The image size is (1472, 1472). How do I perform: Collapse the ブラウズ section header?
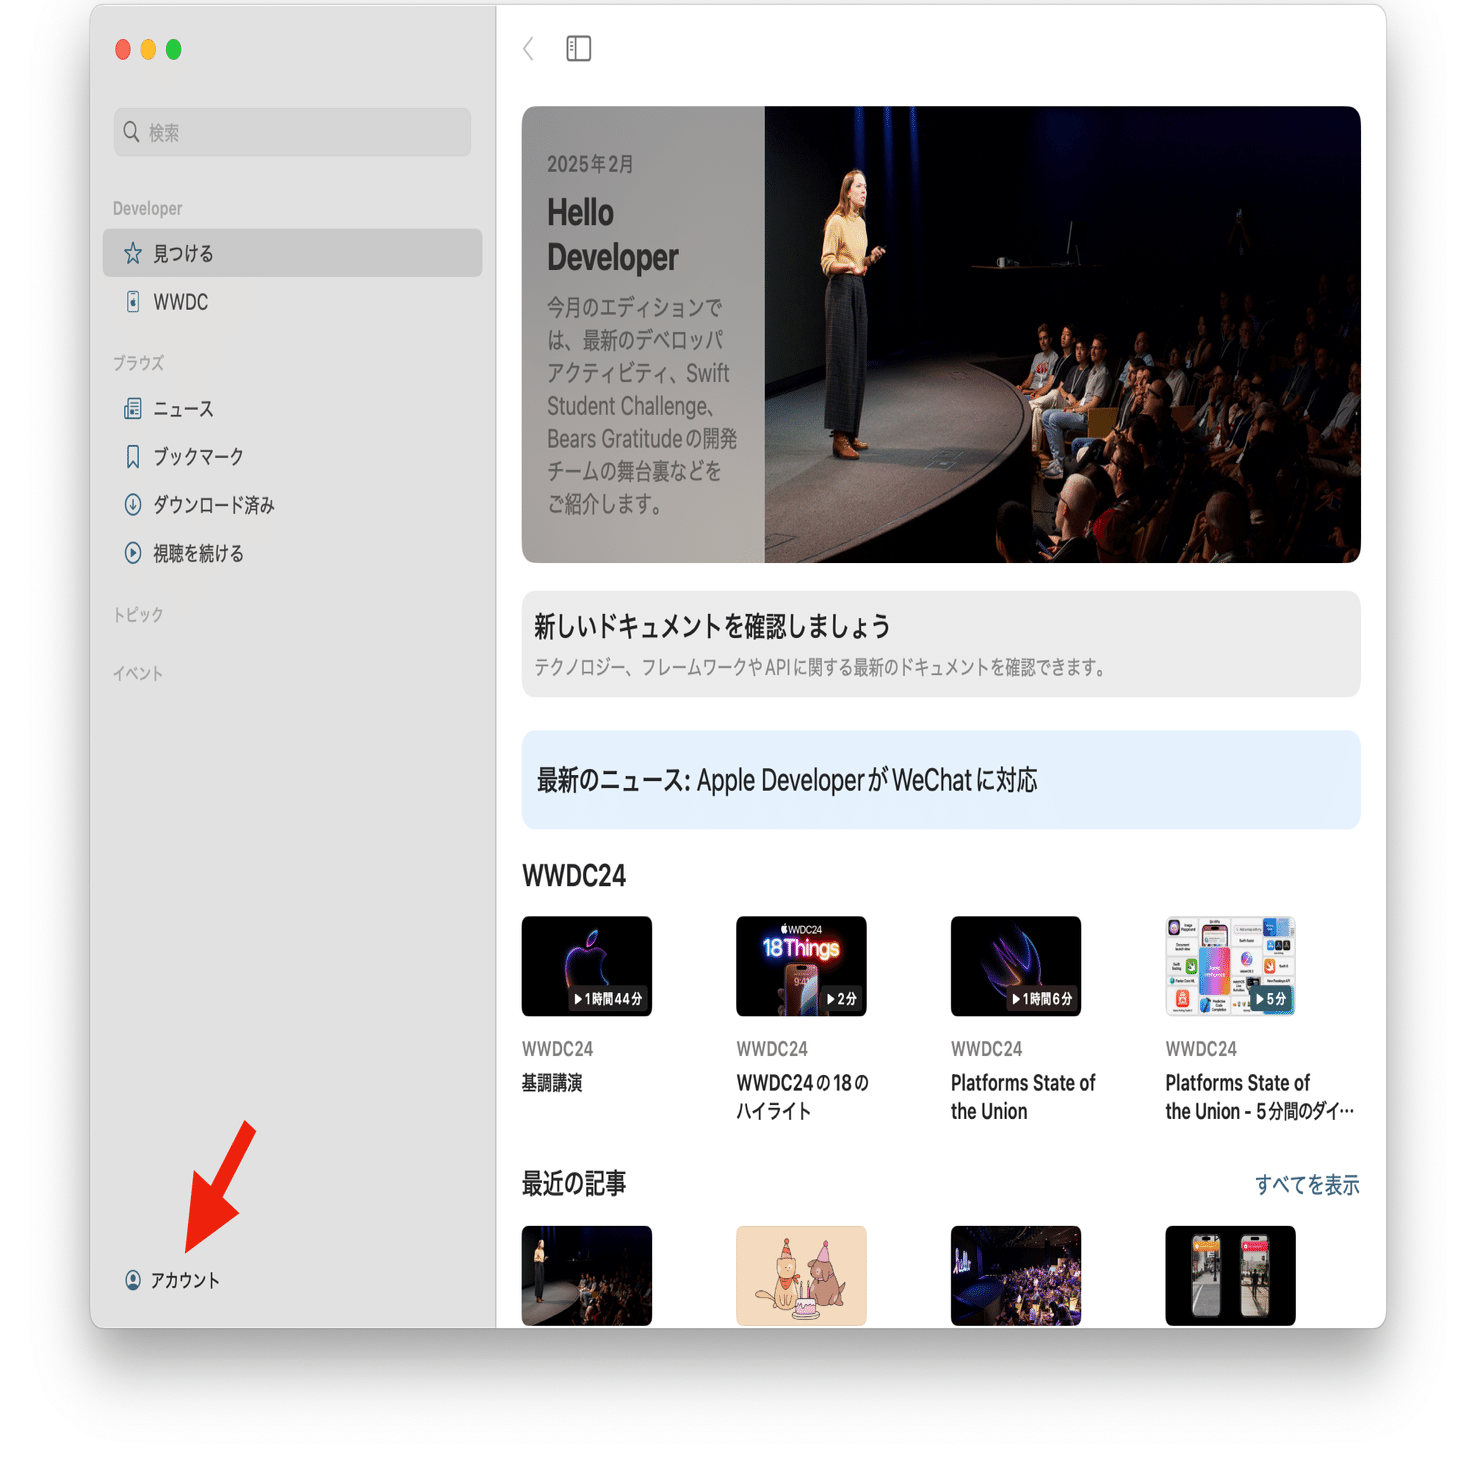(138, 363)
